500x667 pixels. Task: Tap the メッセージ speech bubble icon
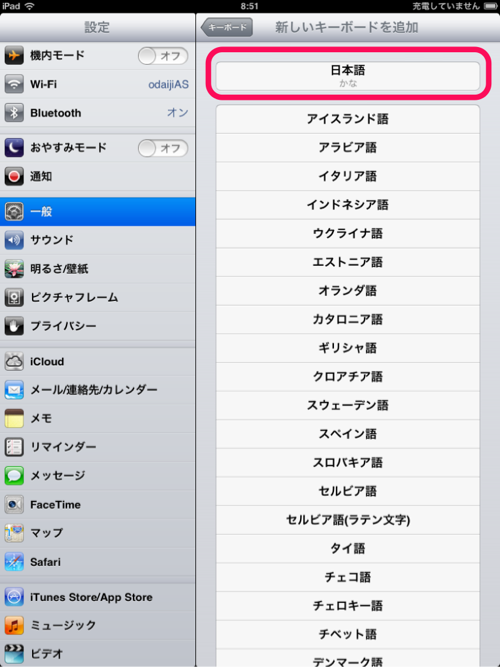click(14, 476)
